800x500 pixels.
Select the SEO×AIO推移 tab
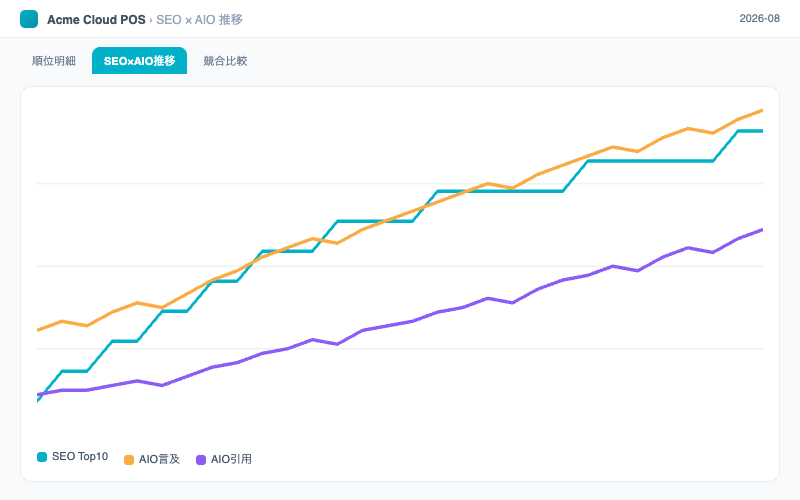tap(139, 61)
